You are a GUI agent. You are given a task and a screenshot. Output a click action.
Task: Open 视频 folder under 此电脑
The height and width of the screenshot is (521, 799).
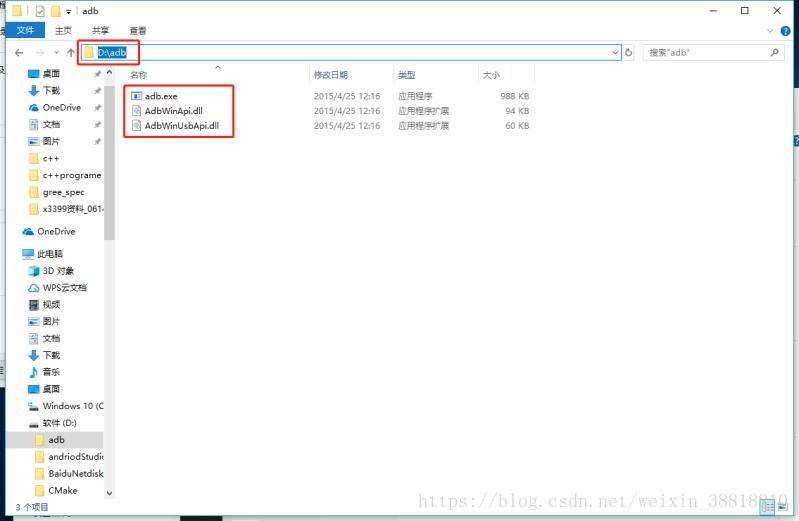pyautogui.click(x=51, y=305)
